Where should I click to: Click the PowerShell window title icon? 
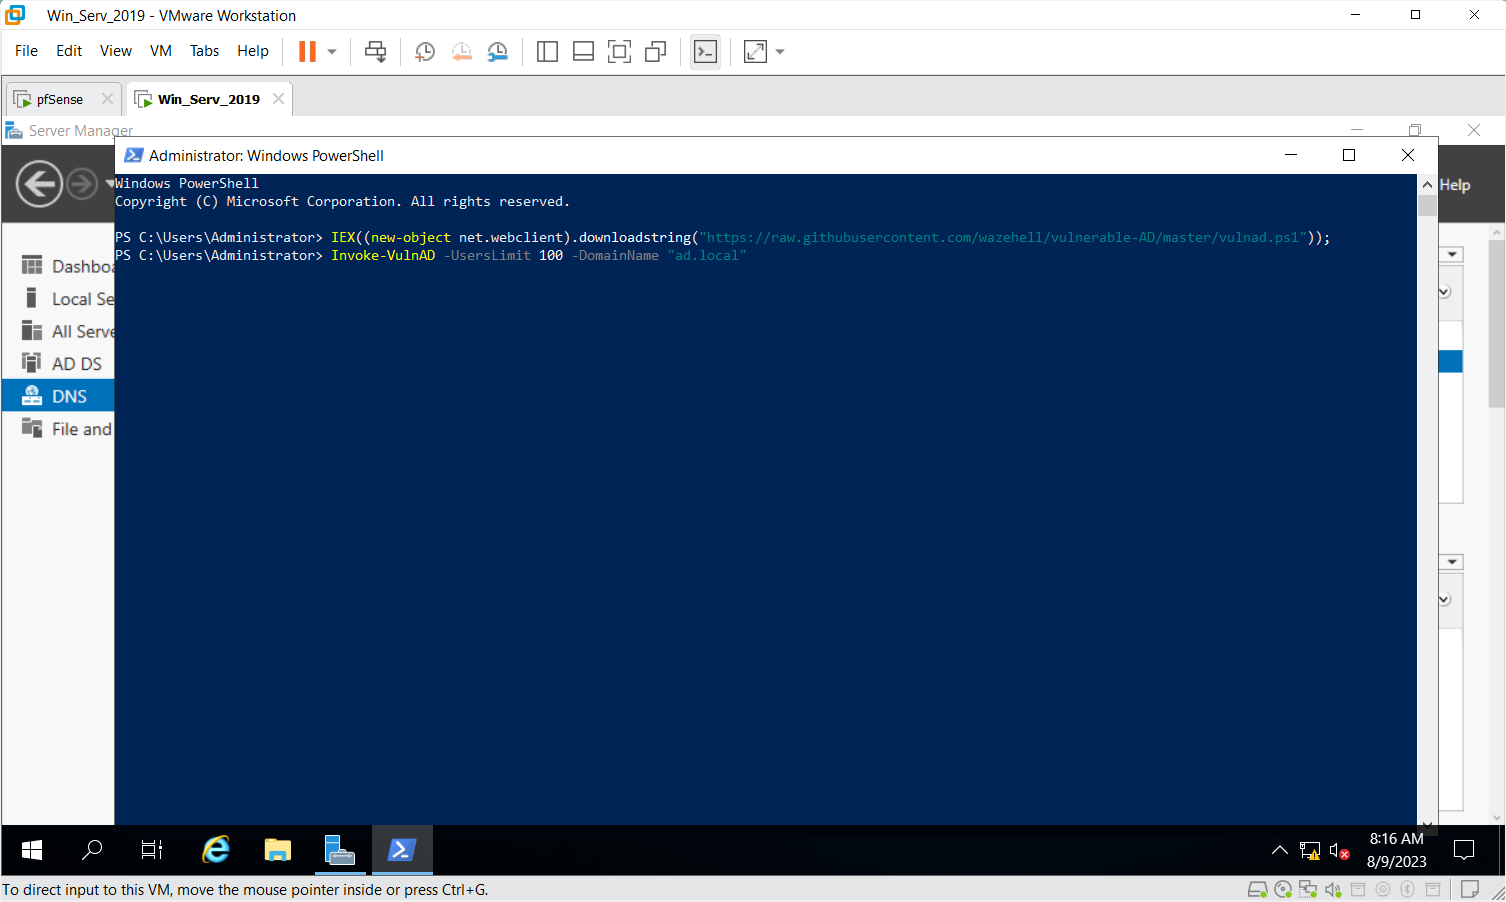[133, 155]
